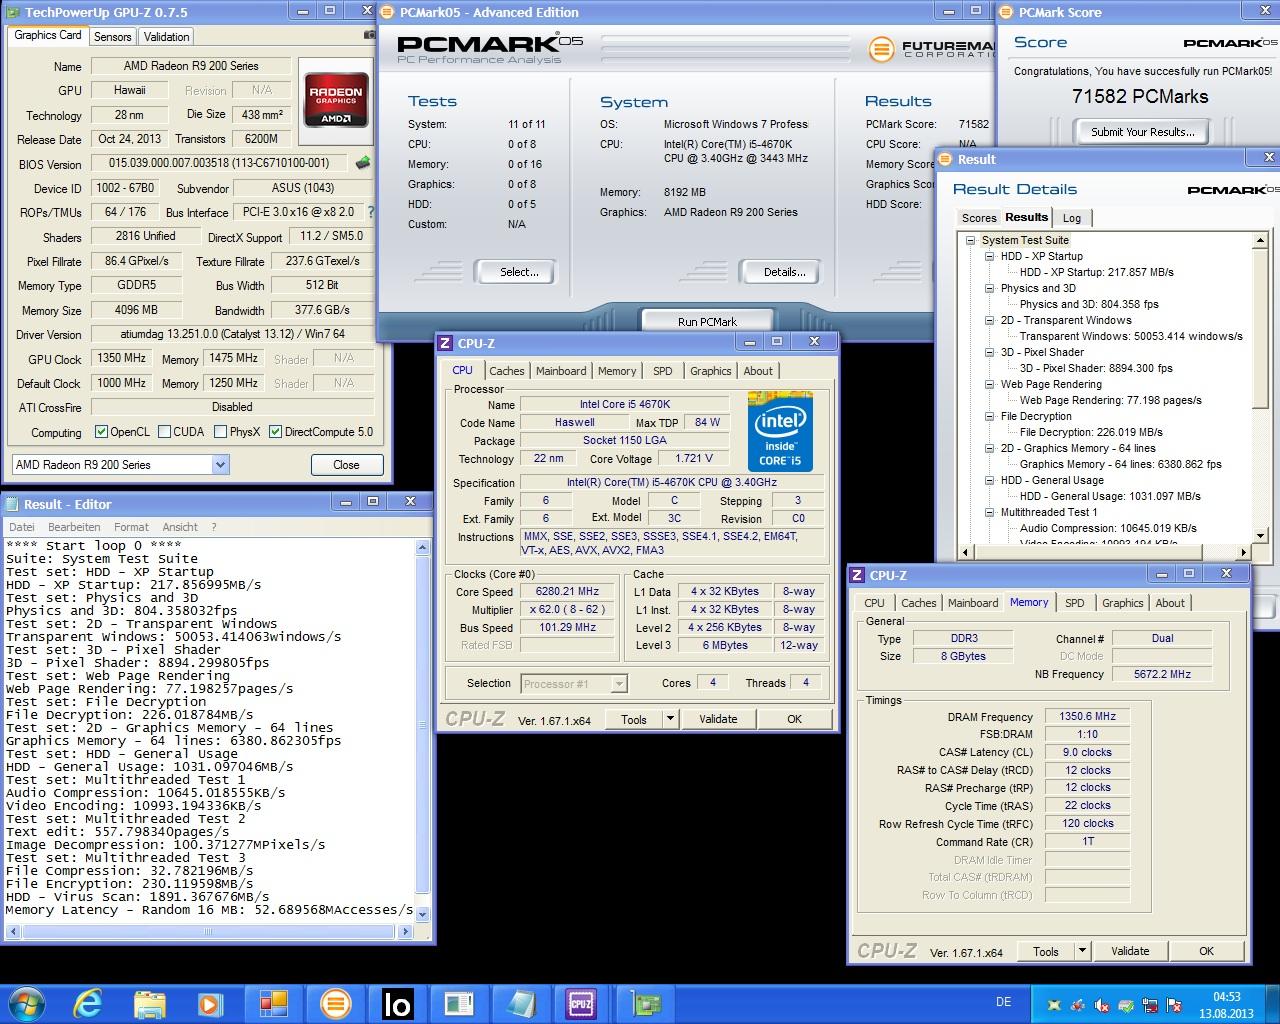
Task: Click the Z icon in CPU-Z memory window title
Action: coord(858,575)
